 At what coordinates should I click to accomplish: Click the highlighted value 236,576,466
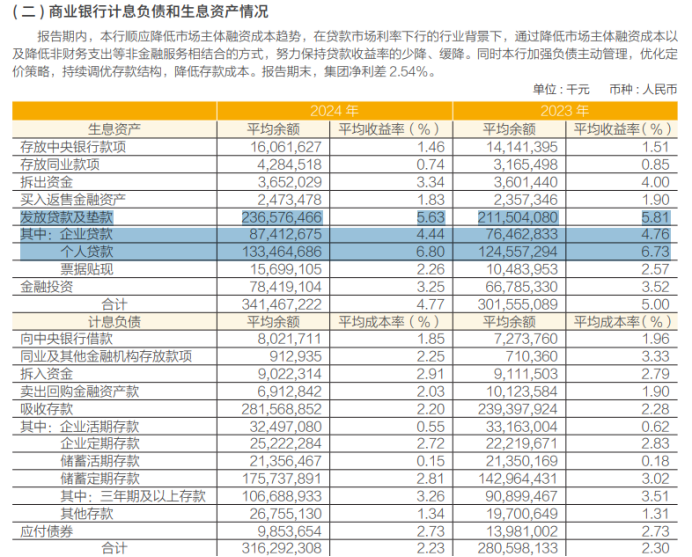(x=282, y=217)
